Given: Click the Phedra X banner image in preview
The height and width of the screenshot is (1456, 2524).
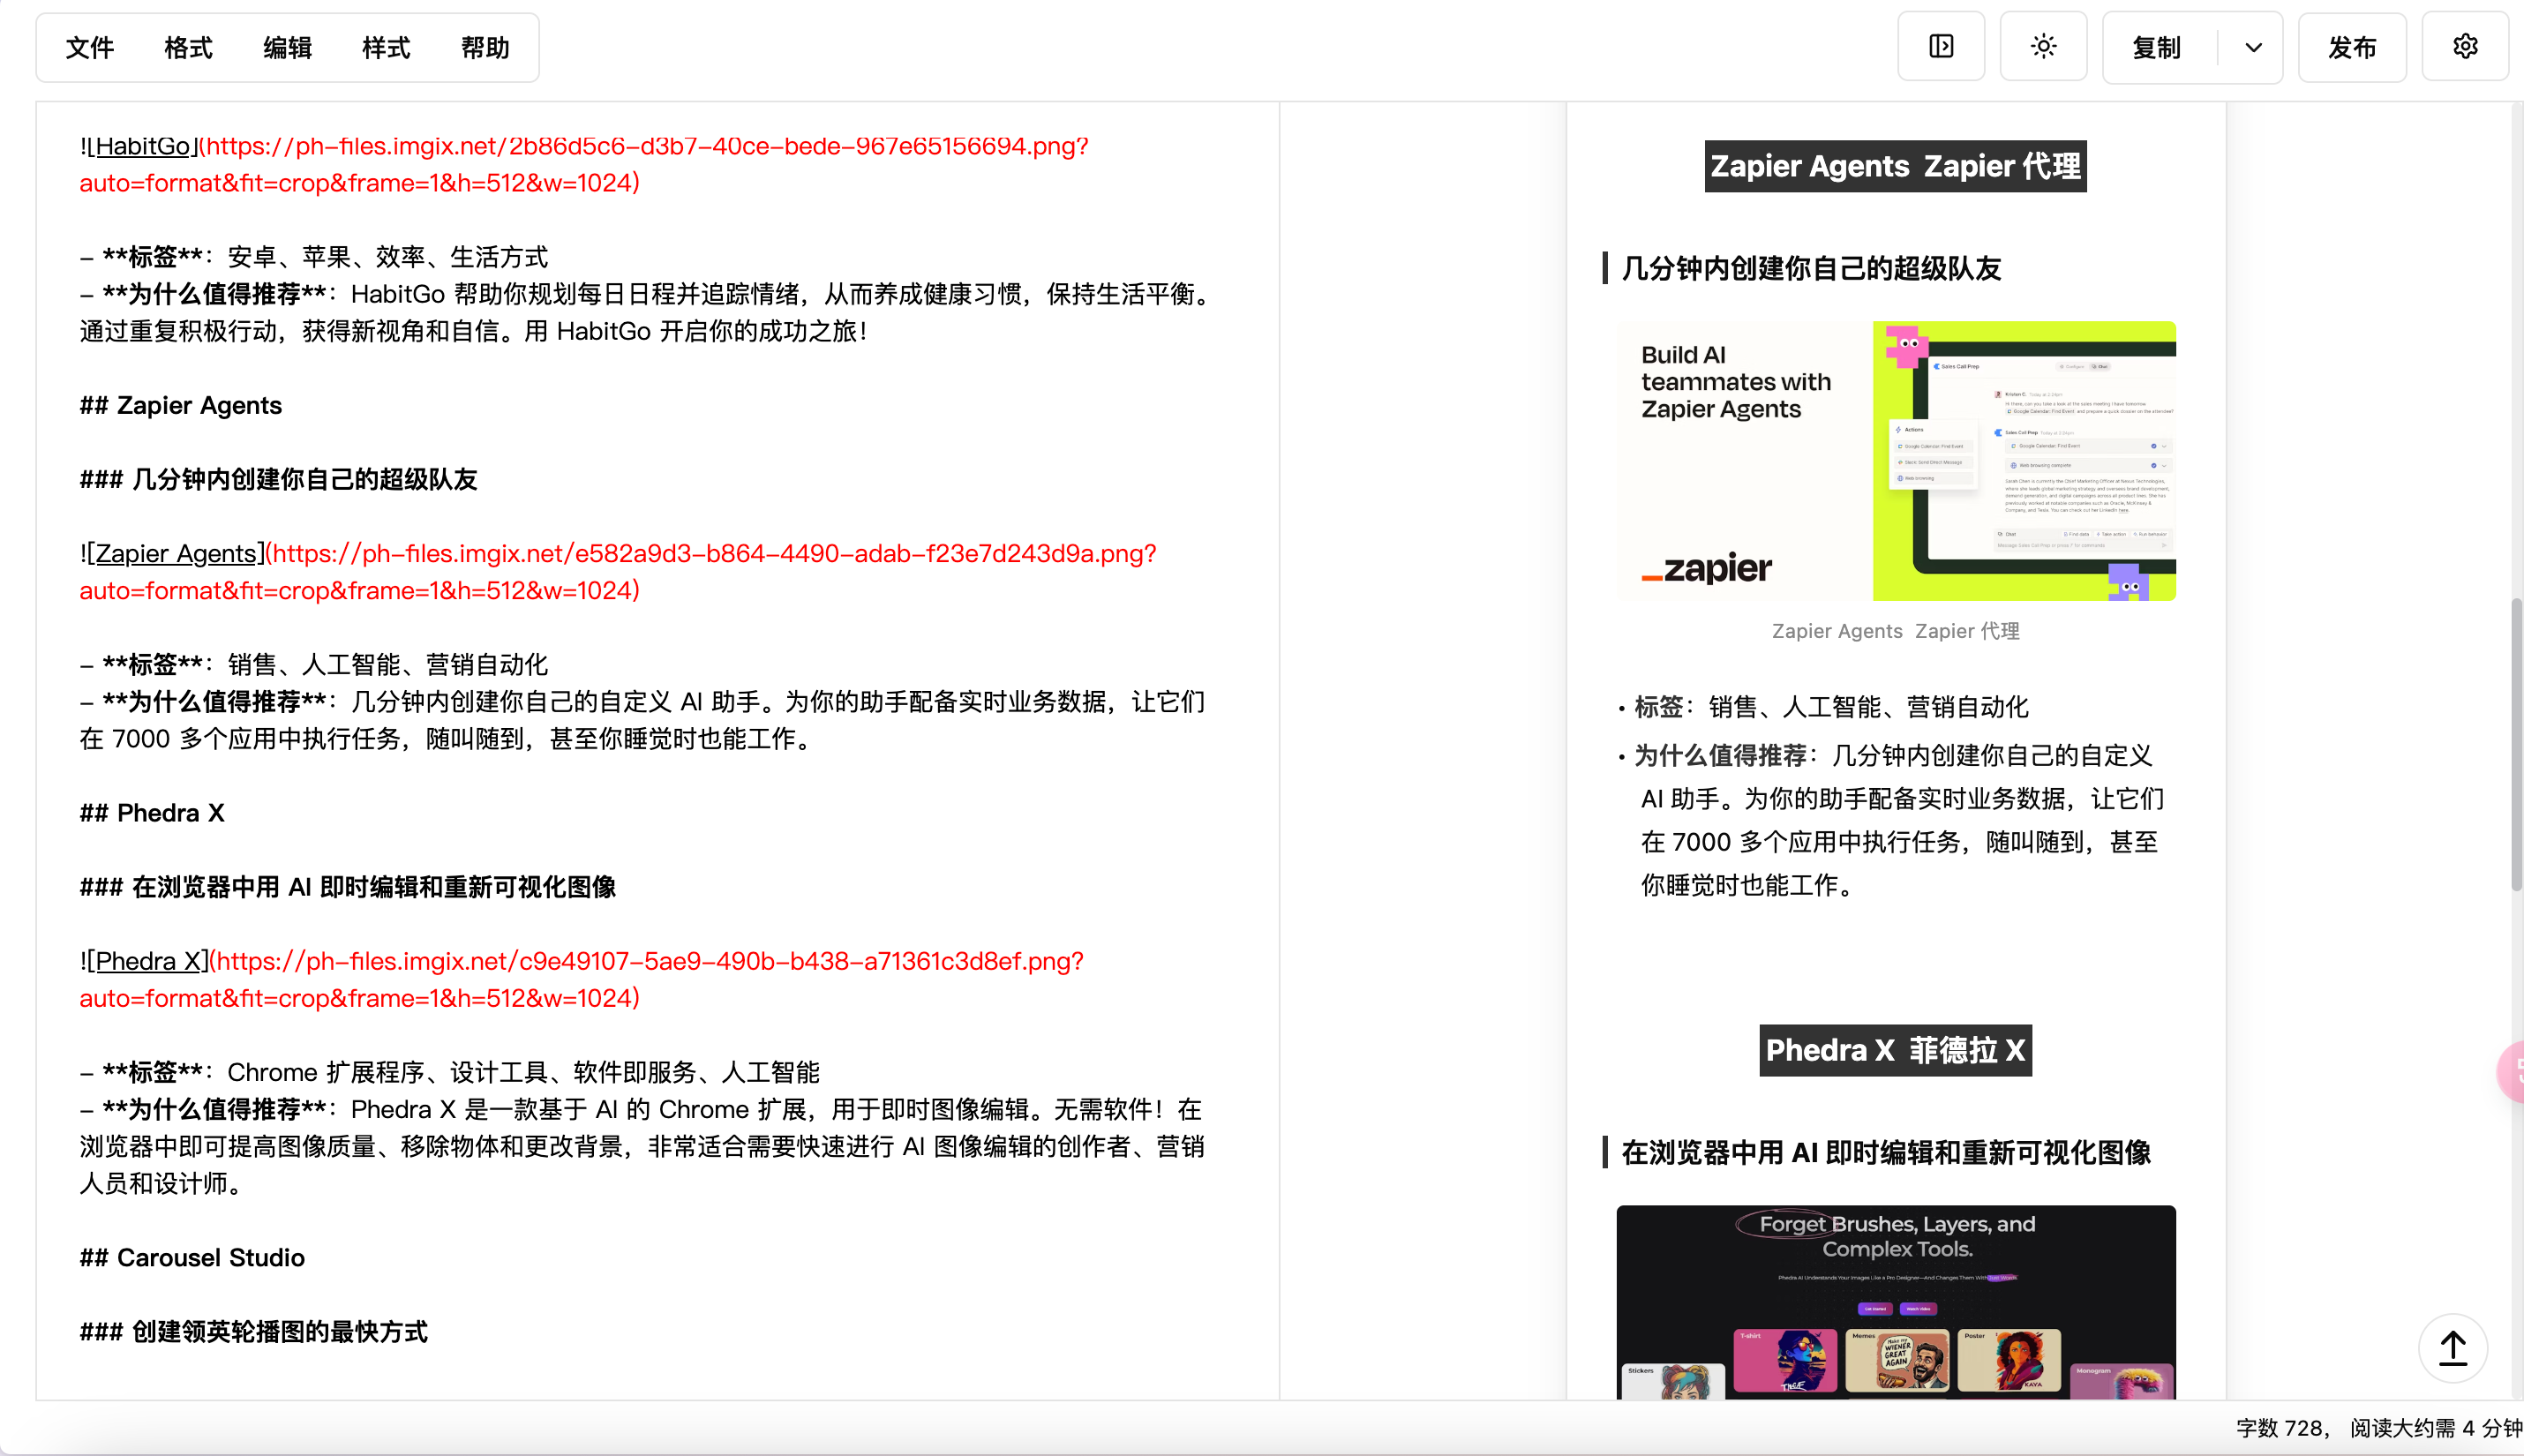Looking at the screenshot, I should (x=1894, y=1300).
